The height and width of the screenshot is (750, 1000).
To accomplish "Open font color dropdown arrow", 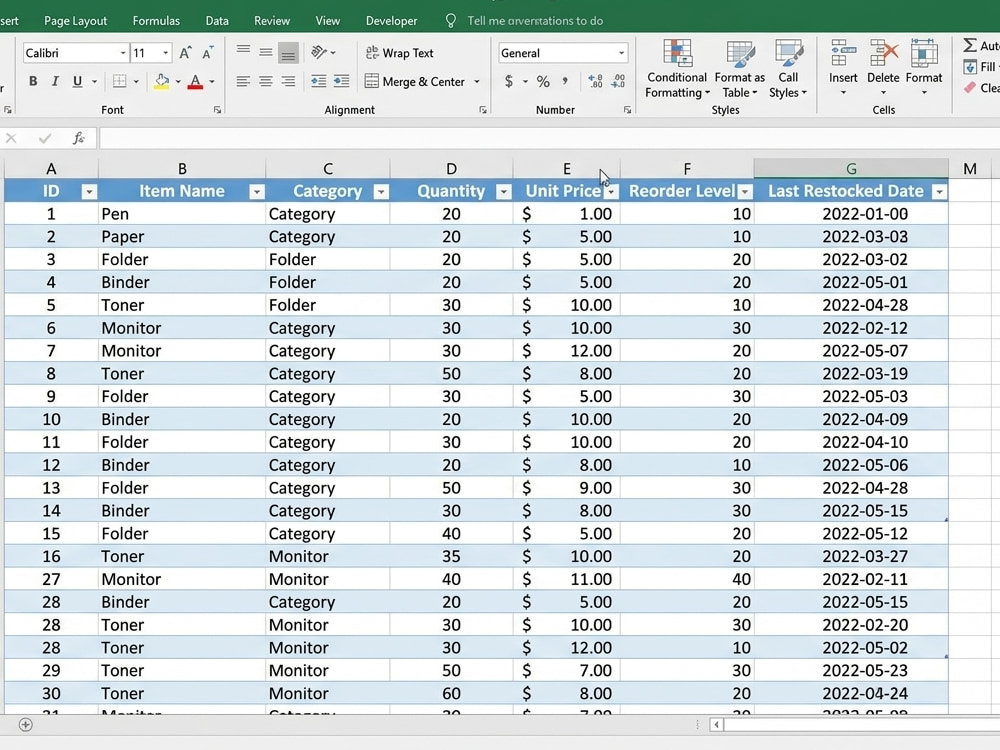I will (x=212, y=82).
